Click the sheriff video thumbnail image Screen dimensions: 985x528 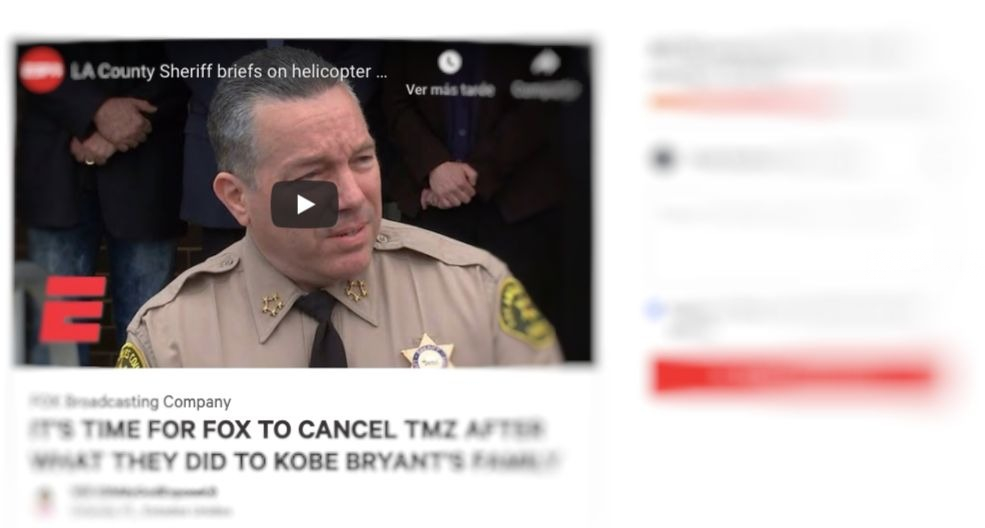pyautogui.click(x=303, y=204)
